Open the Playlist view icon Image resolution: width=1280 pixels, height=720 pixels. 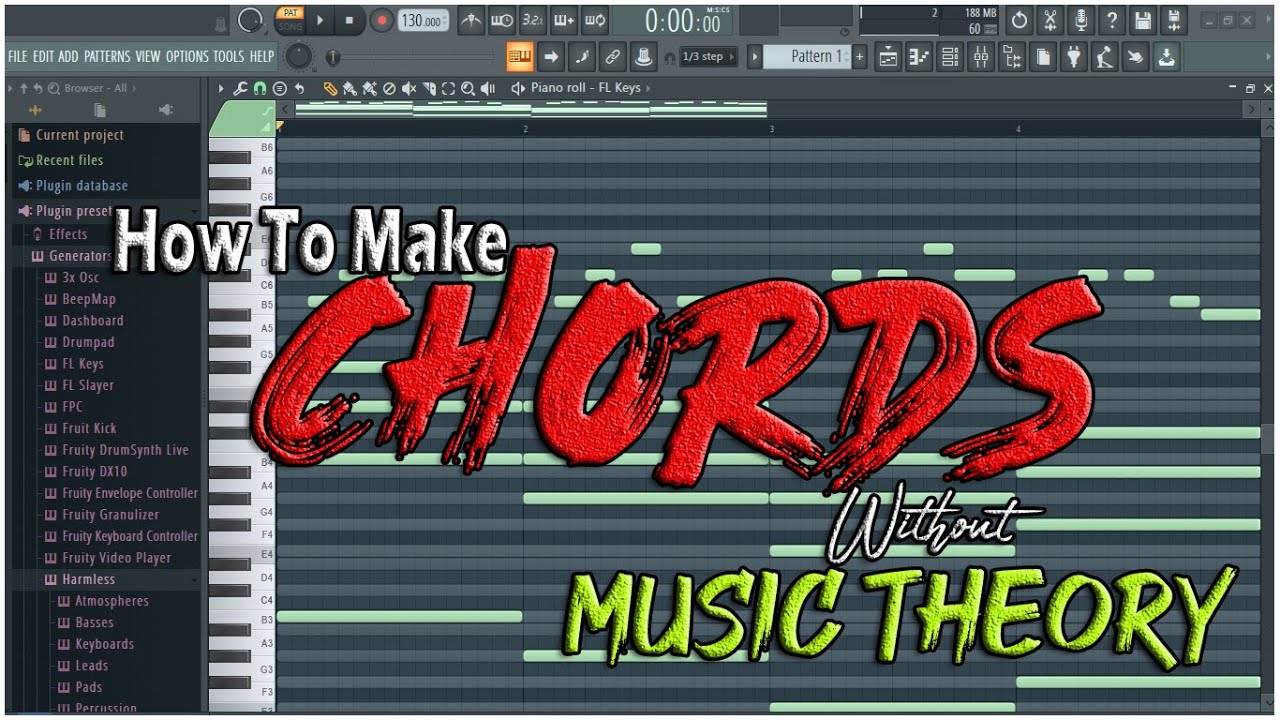pos(888,57)
